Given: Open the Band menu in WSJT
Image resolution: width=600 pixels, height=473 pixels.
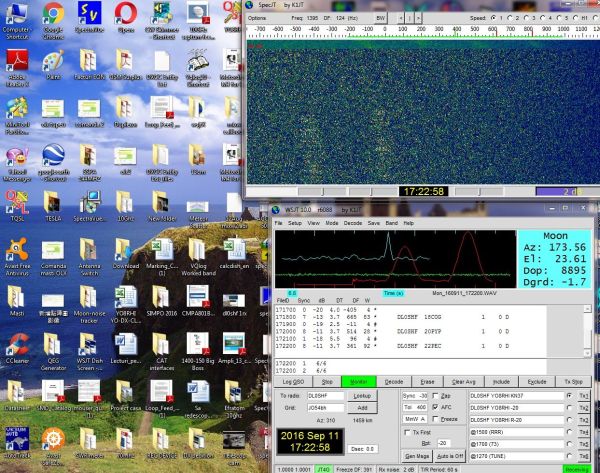Looking at the screenshot, I should point(391,222).
